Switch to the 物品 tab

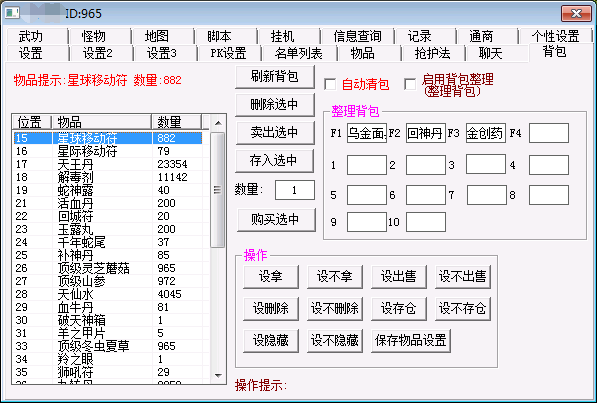(362, 53)
